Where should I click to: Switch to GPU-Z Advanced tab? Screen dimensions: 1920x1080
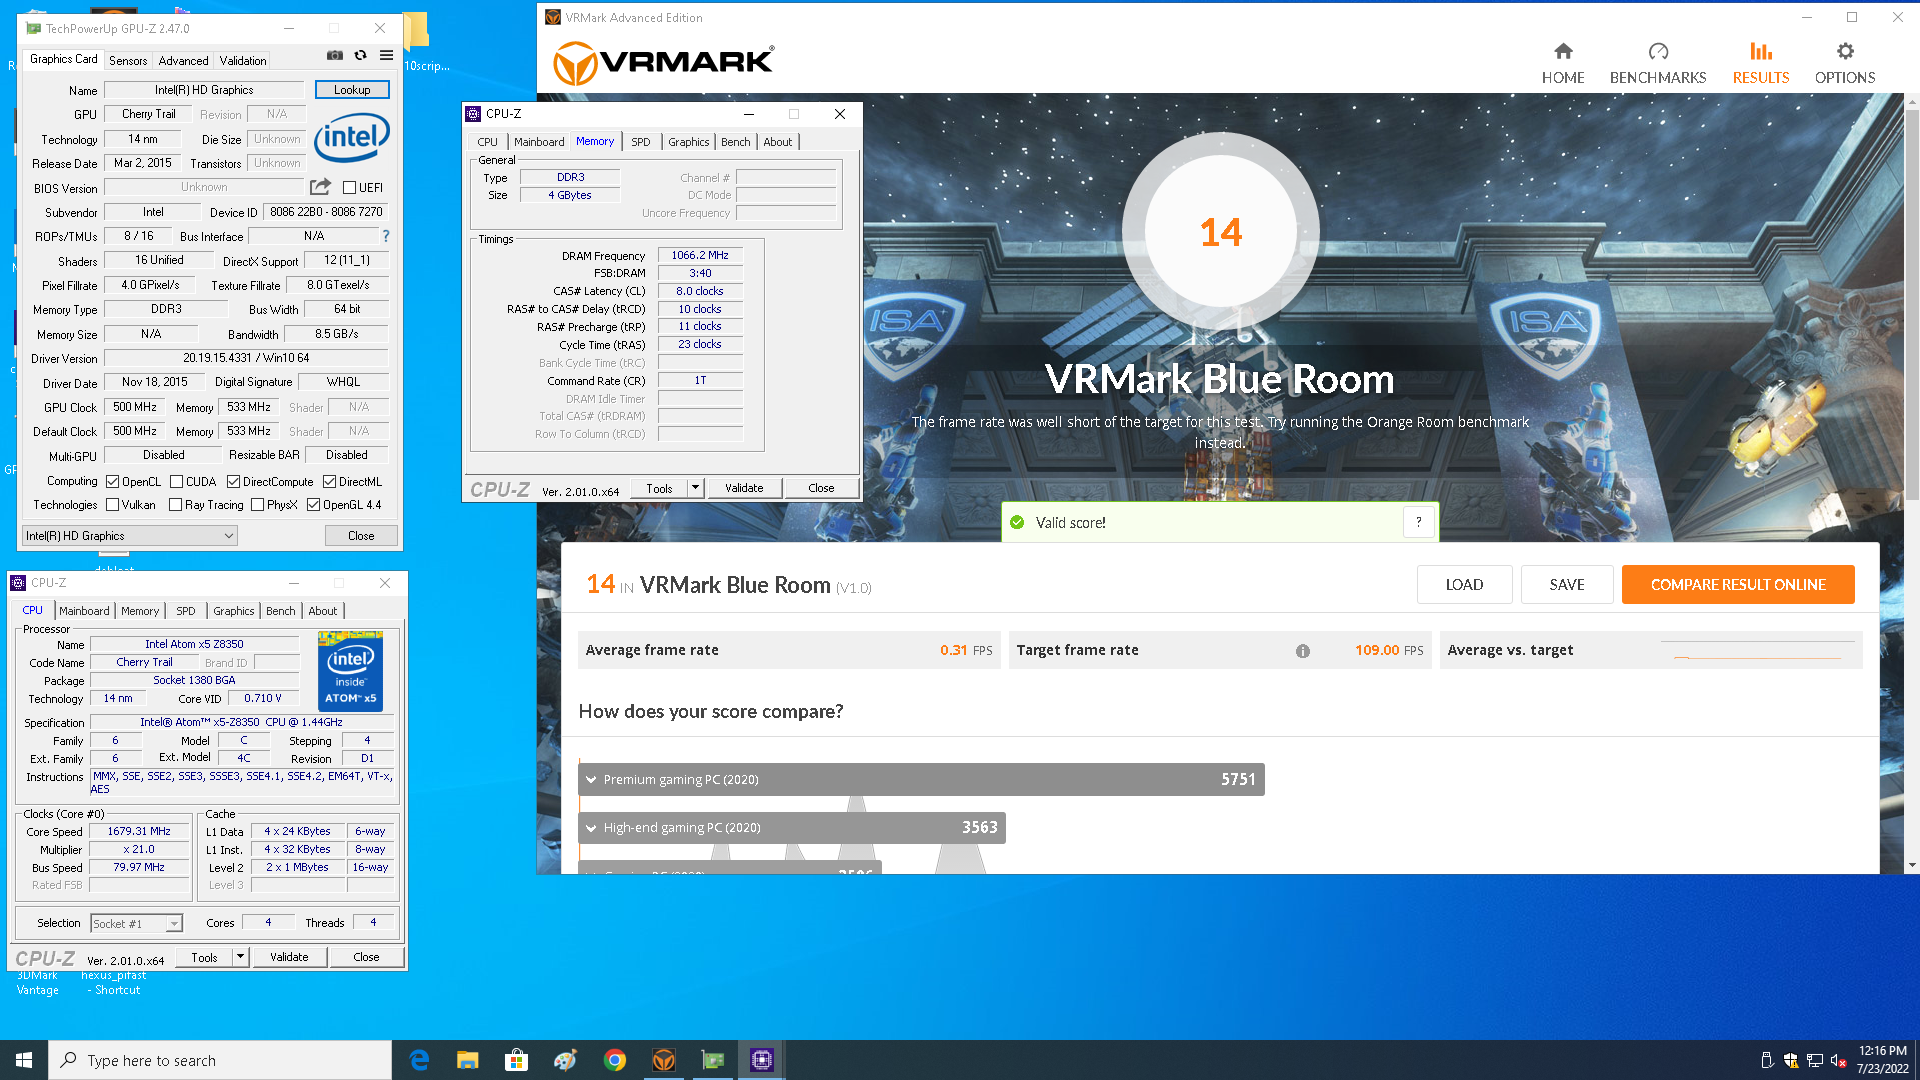click(x=183, y=60)
